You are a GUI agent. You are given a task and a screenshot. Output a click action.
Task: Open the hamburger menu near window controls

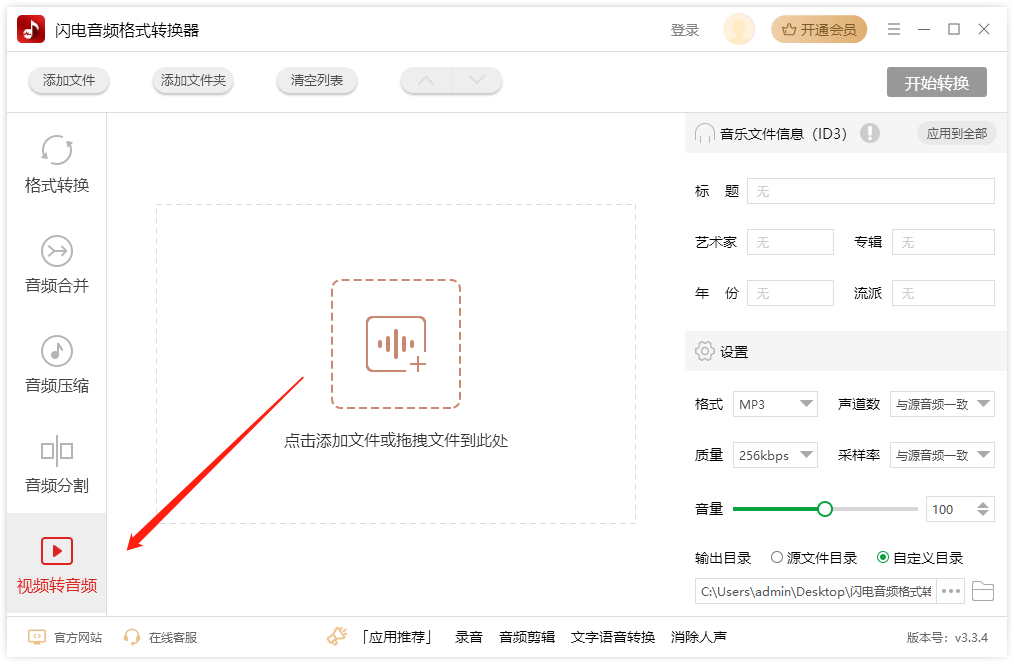click(894, 29)
